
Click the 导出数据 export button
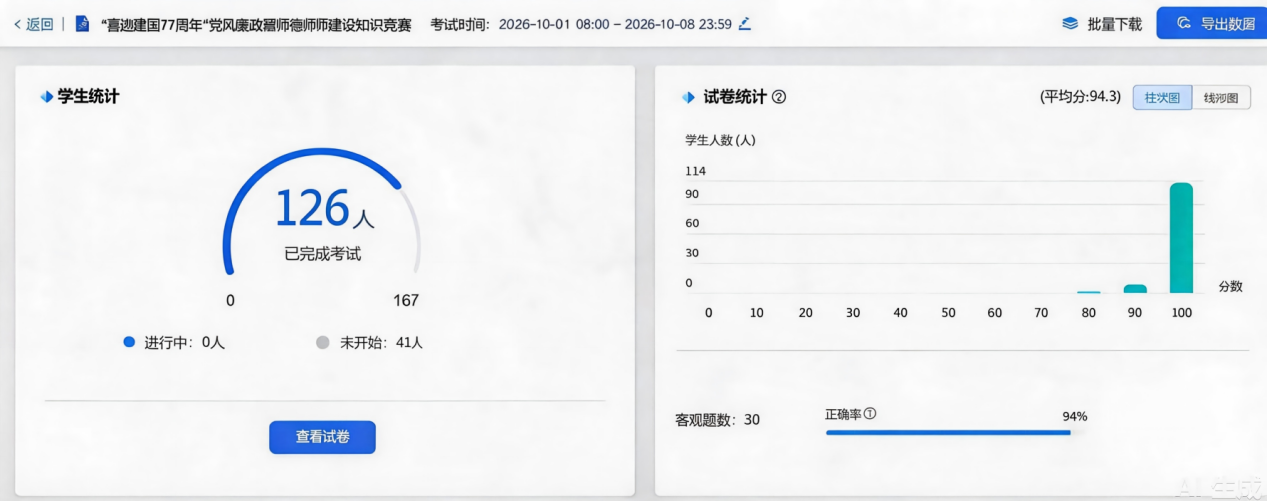click(x=1212, y=23)
